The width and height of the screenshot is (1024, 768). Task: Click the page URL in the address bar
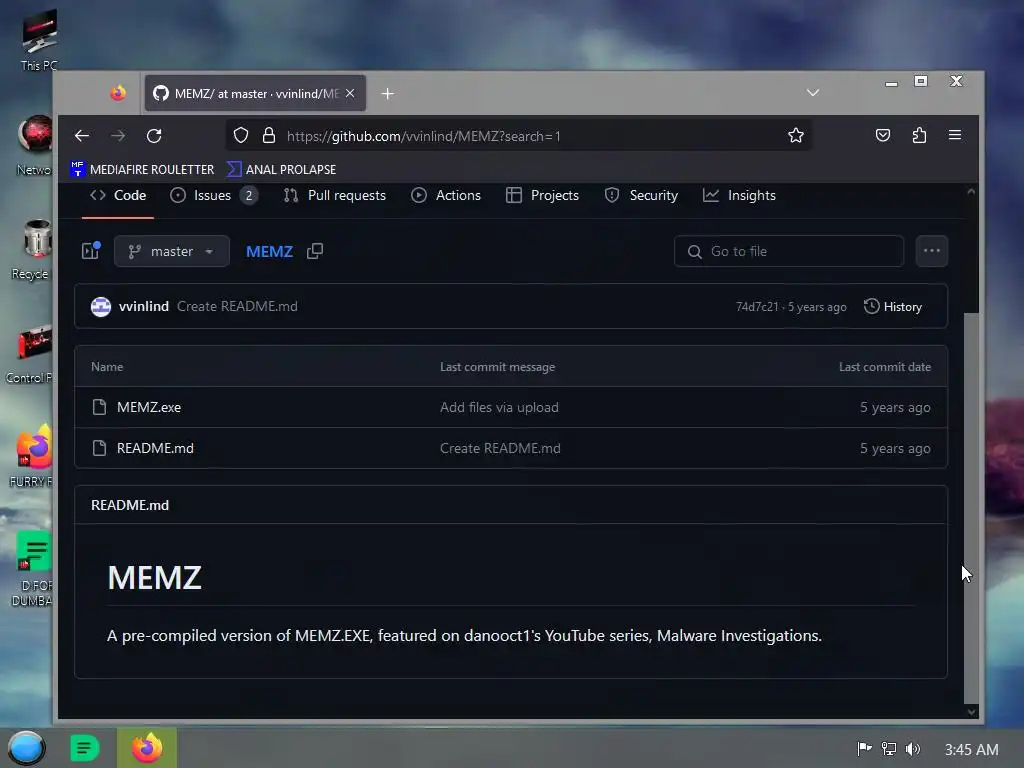(x=423, y=136)
